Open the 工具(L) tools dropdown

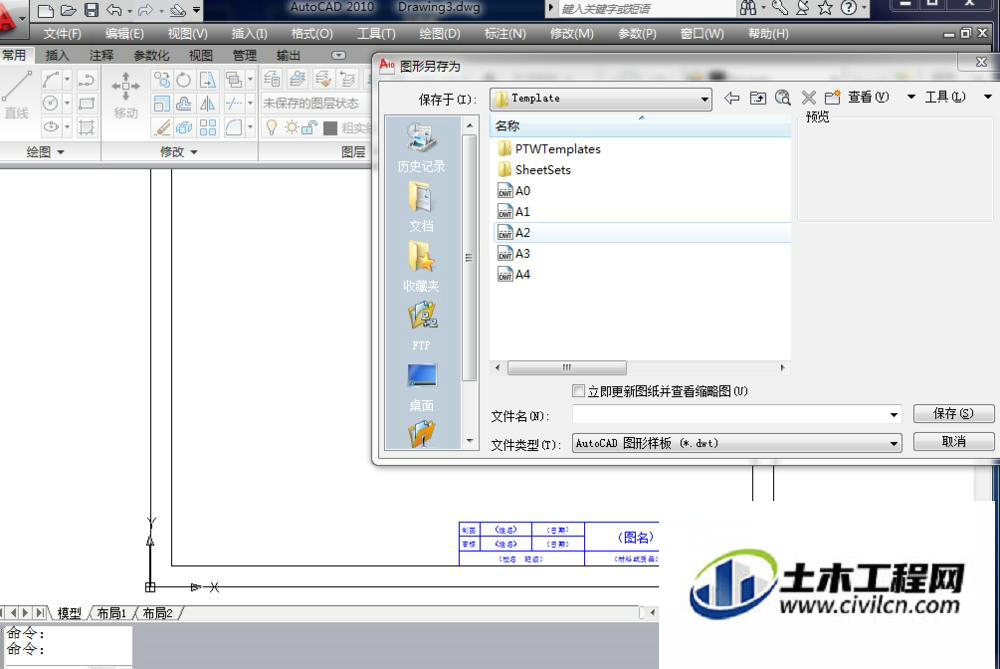click(987, 97)
